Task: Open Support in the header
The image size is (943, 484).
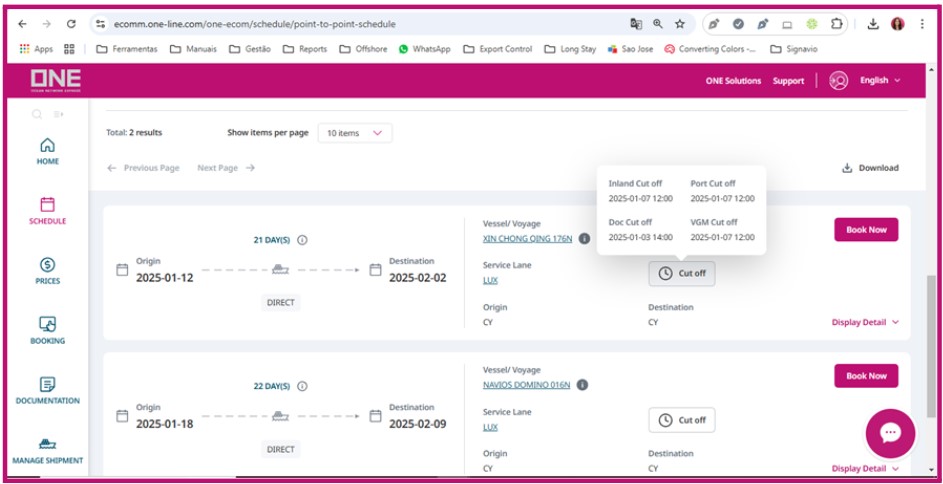Action: coord(788,81)
